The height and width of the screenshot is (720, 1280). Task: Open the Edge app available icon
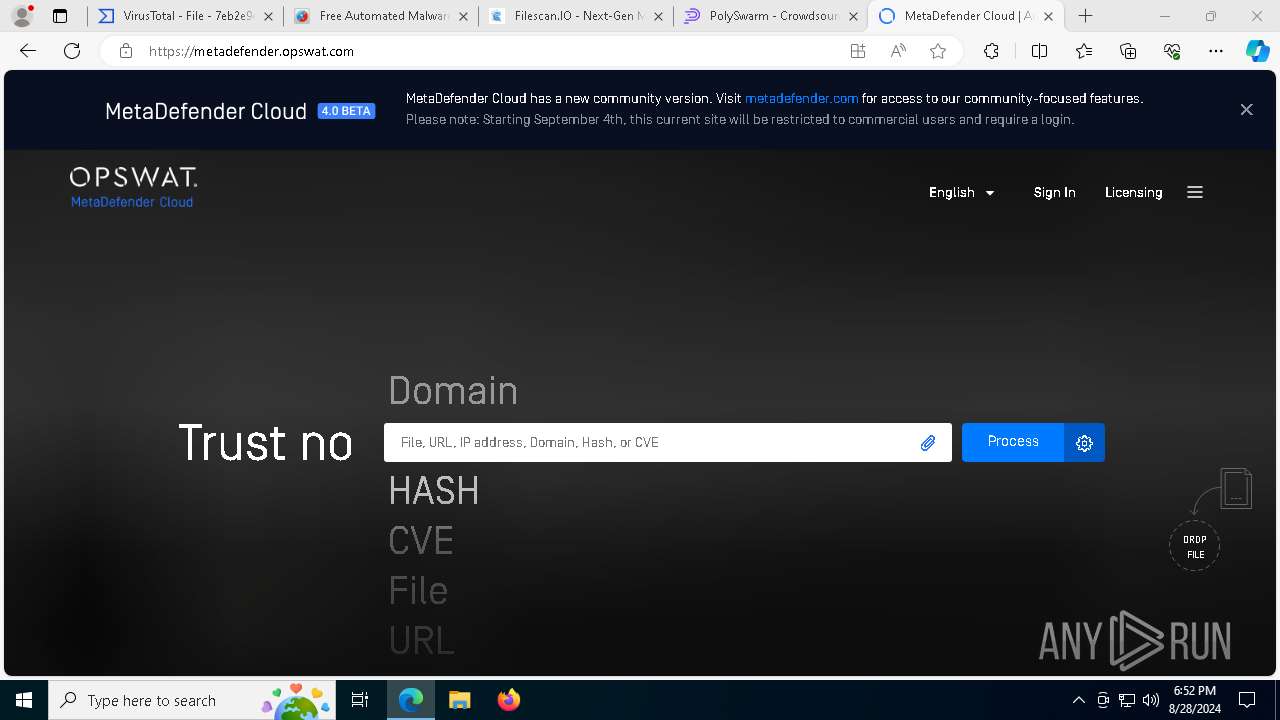tap(857, 51)
